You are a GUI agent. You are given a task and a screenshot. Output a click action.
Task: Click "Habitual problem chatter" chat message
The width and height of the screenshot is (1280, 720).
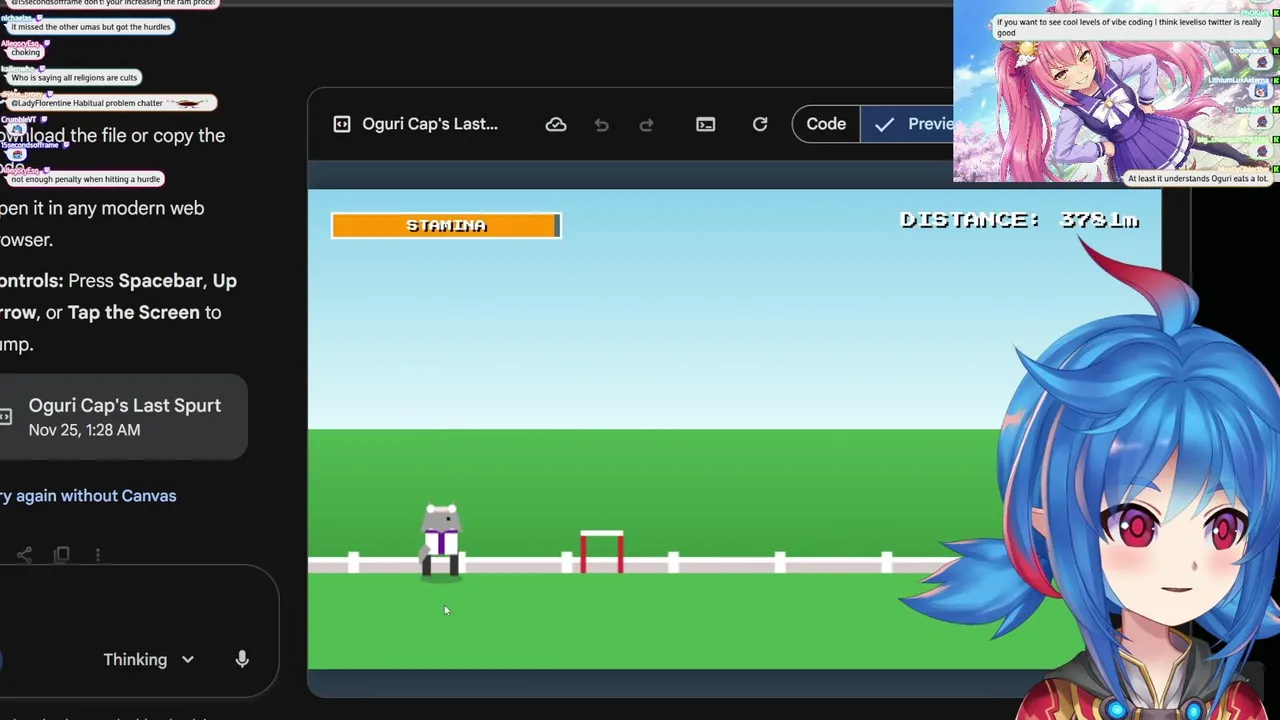click(x=112, y=103)
